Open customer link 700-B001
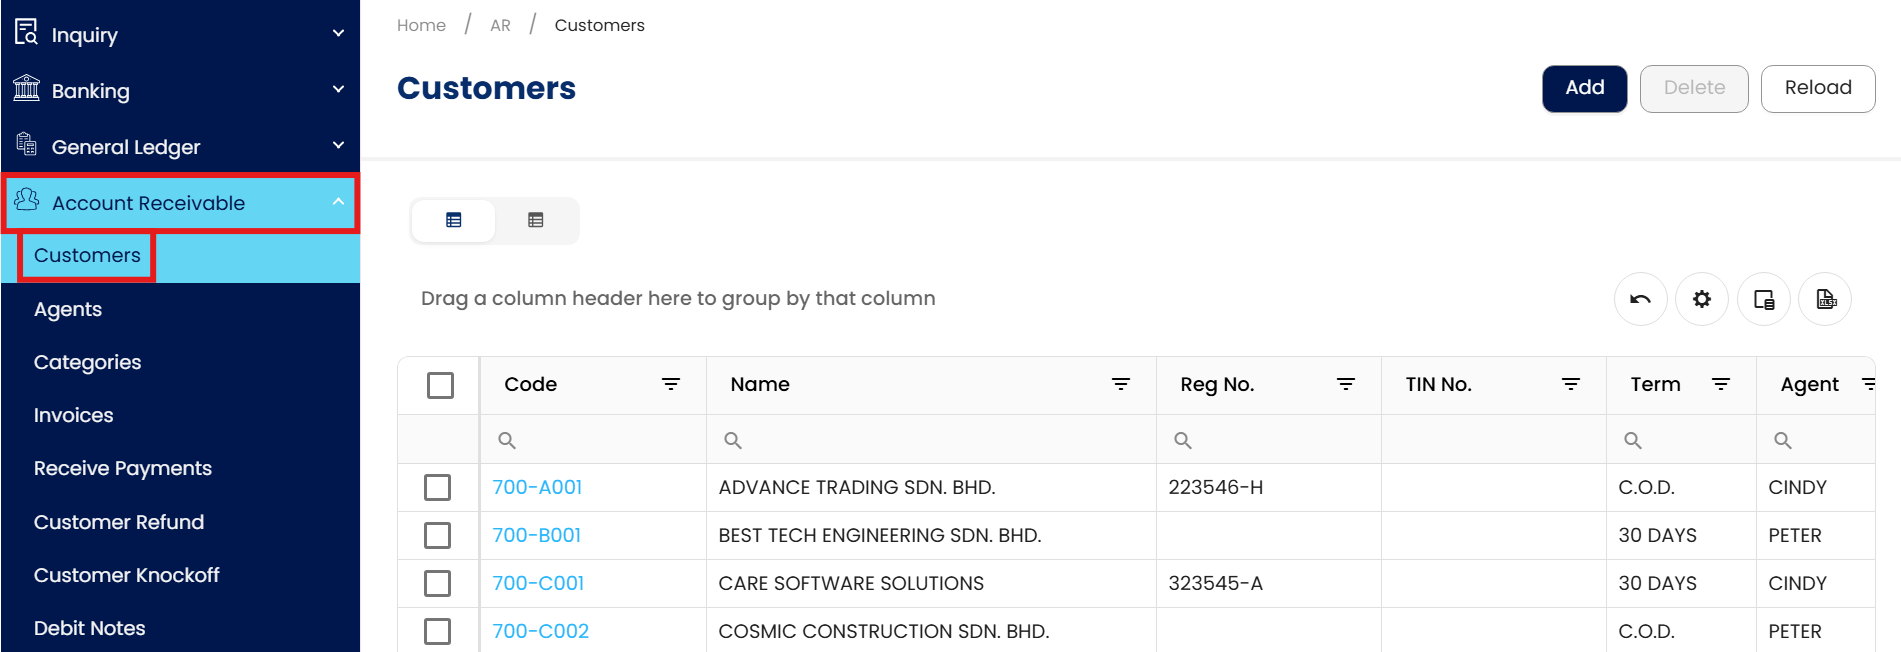This screenshot has width=1901, height=652. click(x=537, y=535)
